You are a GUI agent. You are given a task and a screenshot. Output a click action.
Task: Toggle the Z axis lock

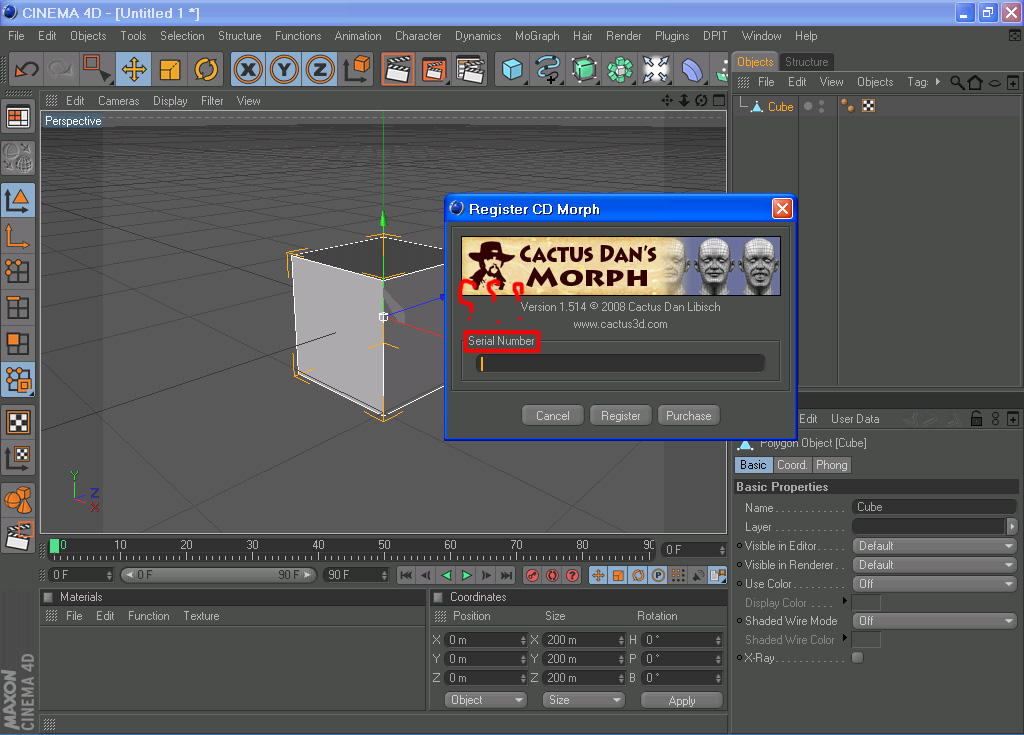point(320,69)
